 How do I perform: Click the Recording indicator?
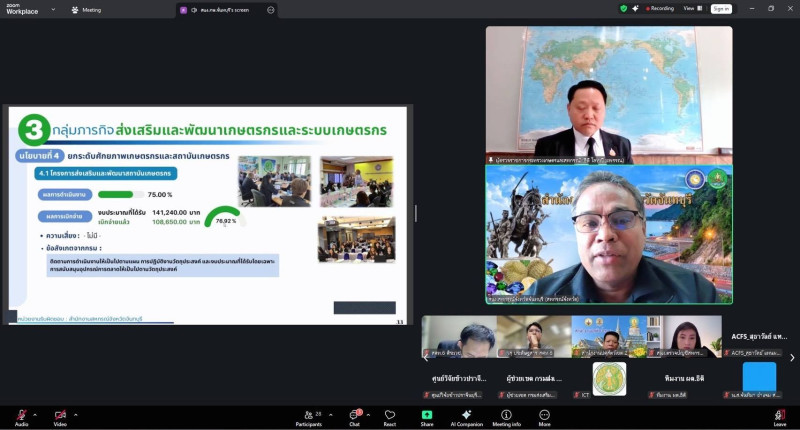(x=658, y=8)
